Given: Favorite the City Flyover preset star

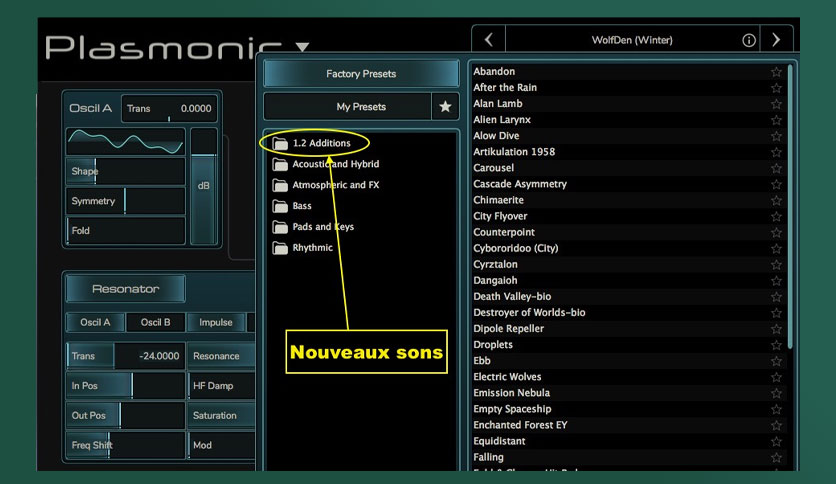Looking at the screenshot, I should [776, 216].
